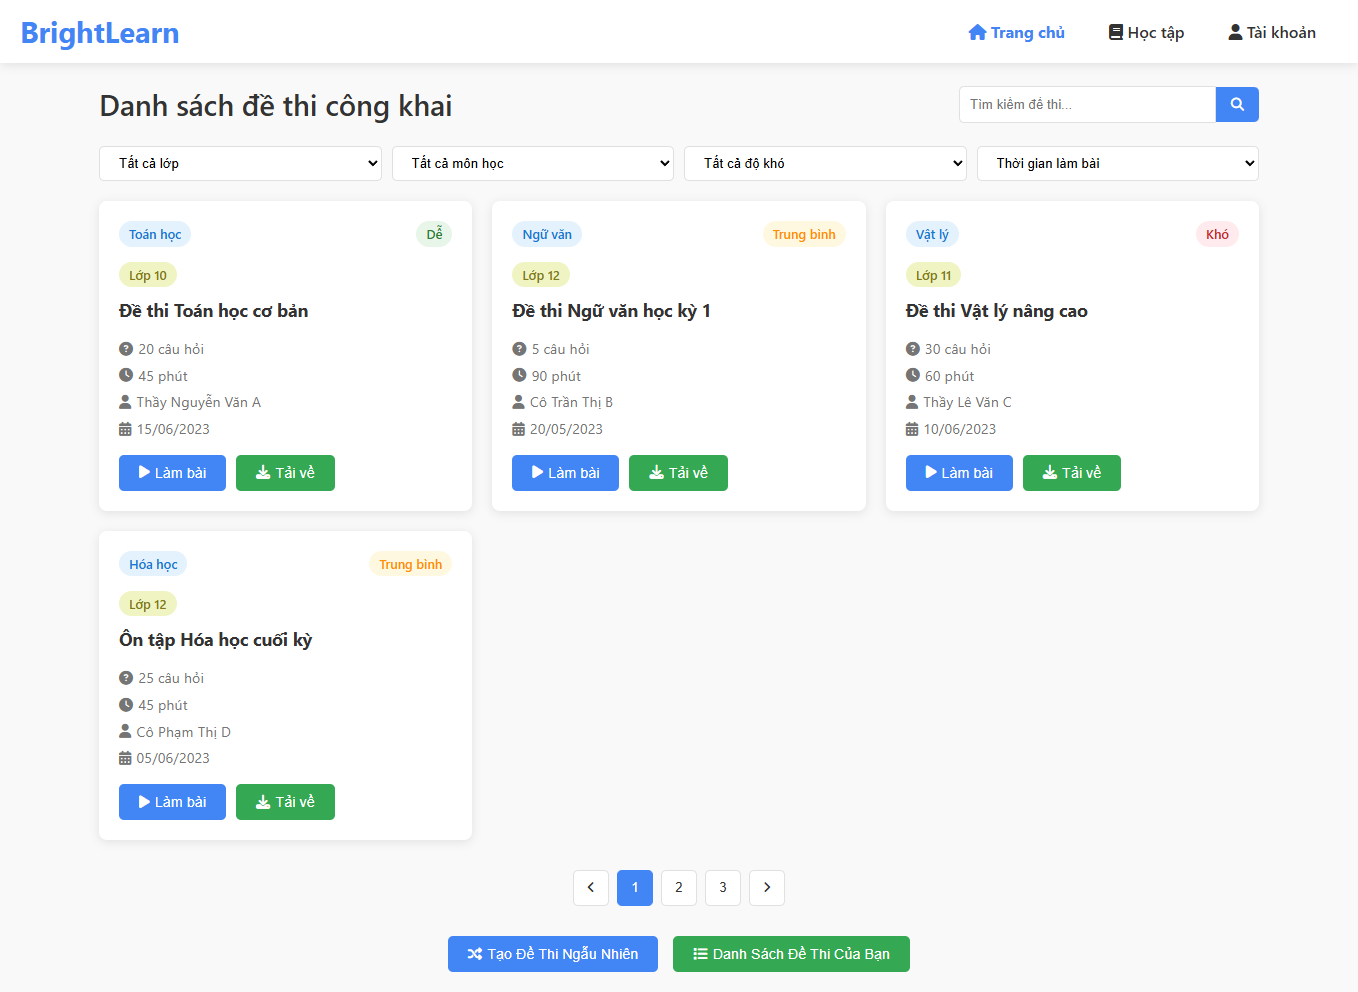Click the calendar icon by 15/06/2023
This screenshot has height=992, width=1358.
tap(125, 429)
